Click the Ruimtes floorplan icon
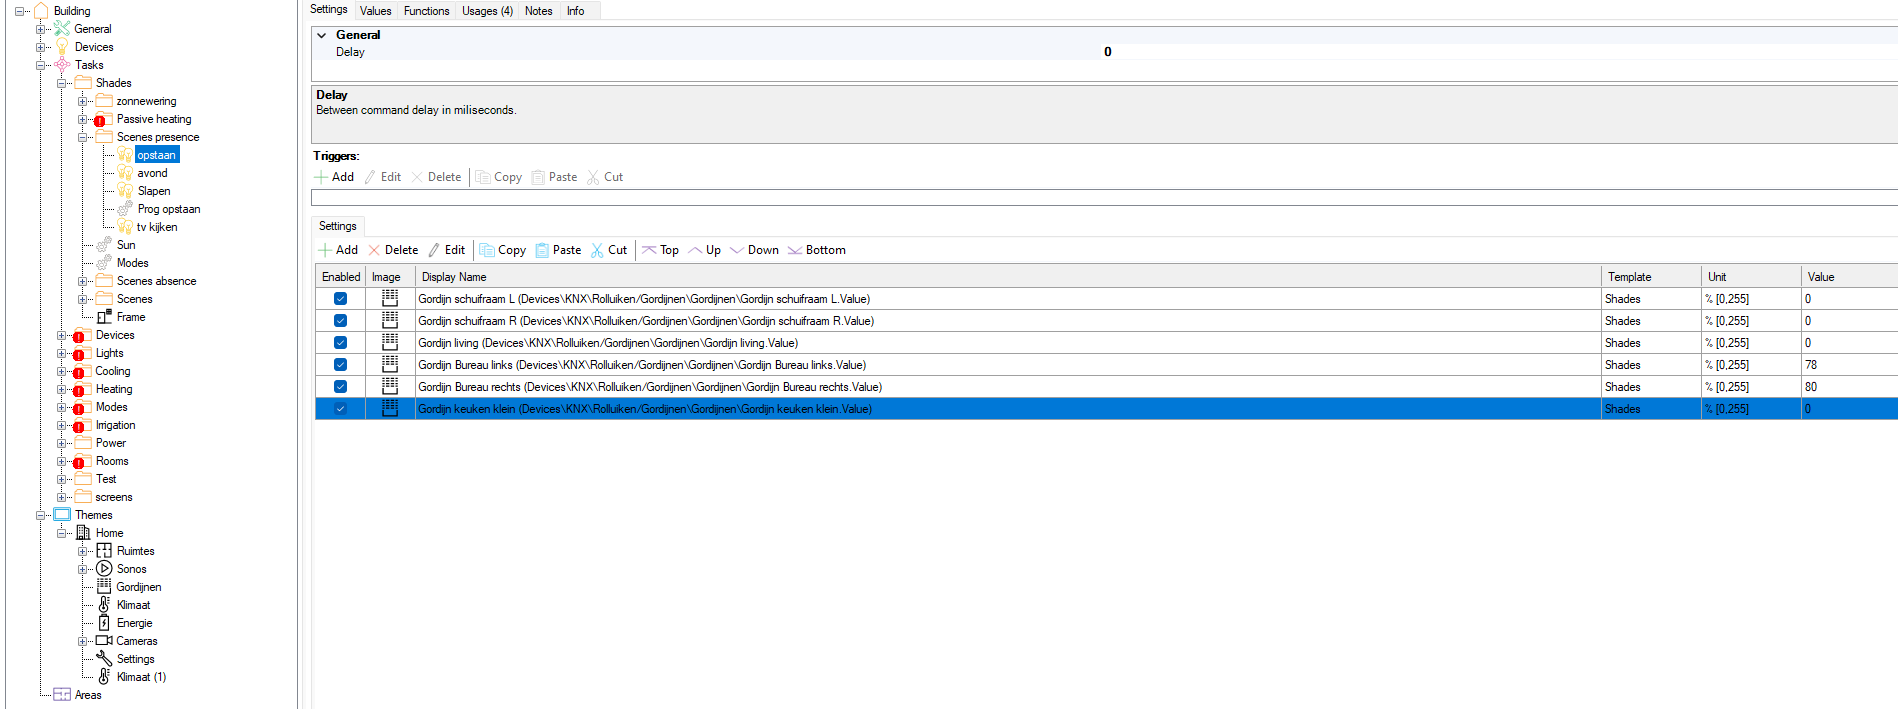This screenshot has width=1898, height=709. pyautogui.click(x=104, y=551)
